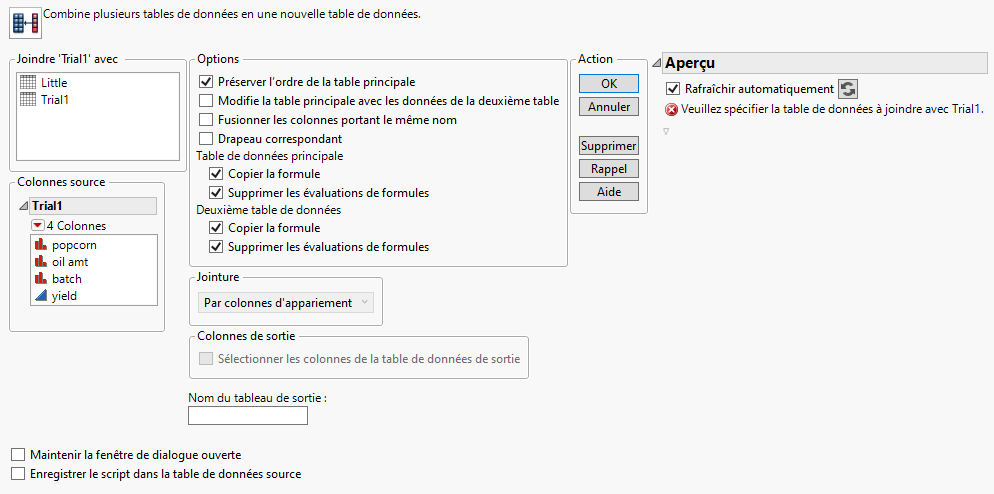Open the red triangle 4 Colonnes menu
Screen dimensions: 994x494
[38, 226]
